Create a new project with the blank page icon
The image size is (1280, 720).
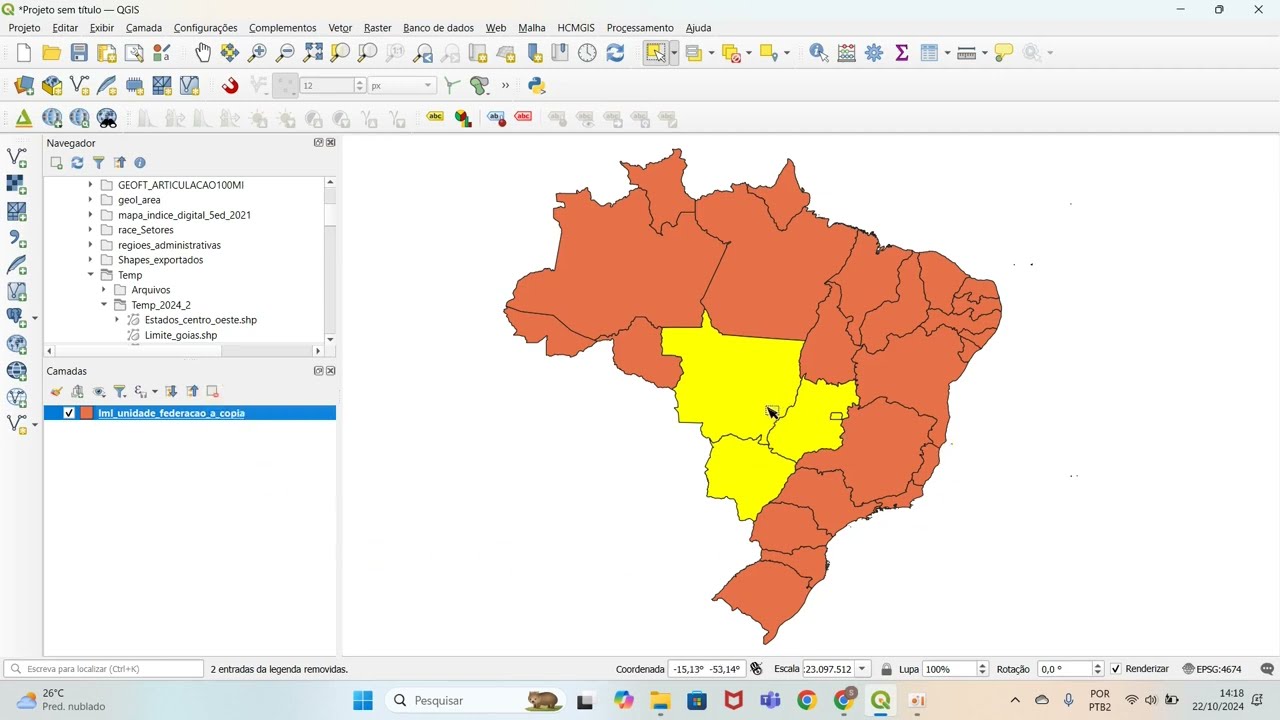click(24, 53)
